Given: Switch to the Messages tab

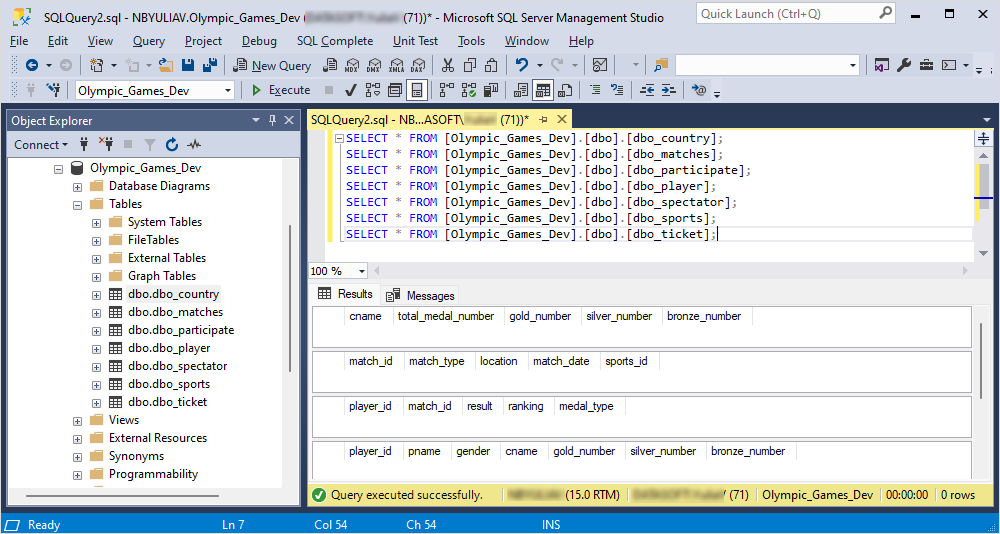Looking at the screenshot, I should [x=421, y=295].
